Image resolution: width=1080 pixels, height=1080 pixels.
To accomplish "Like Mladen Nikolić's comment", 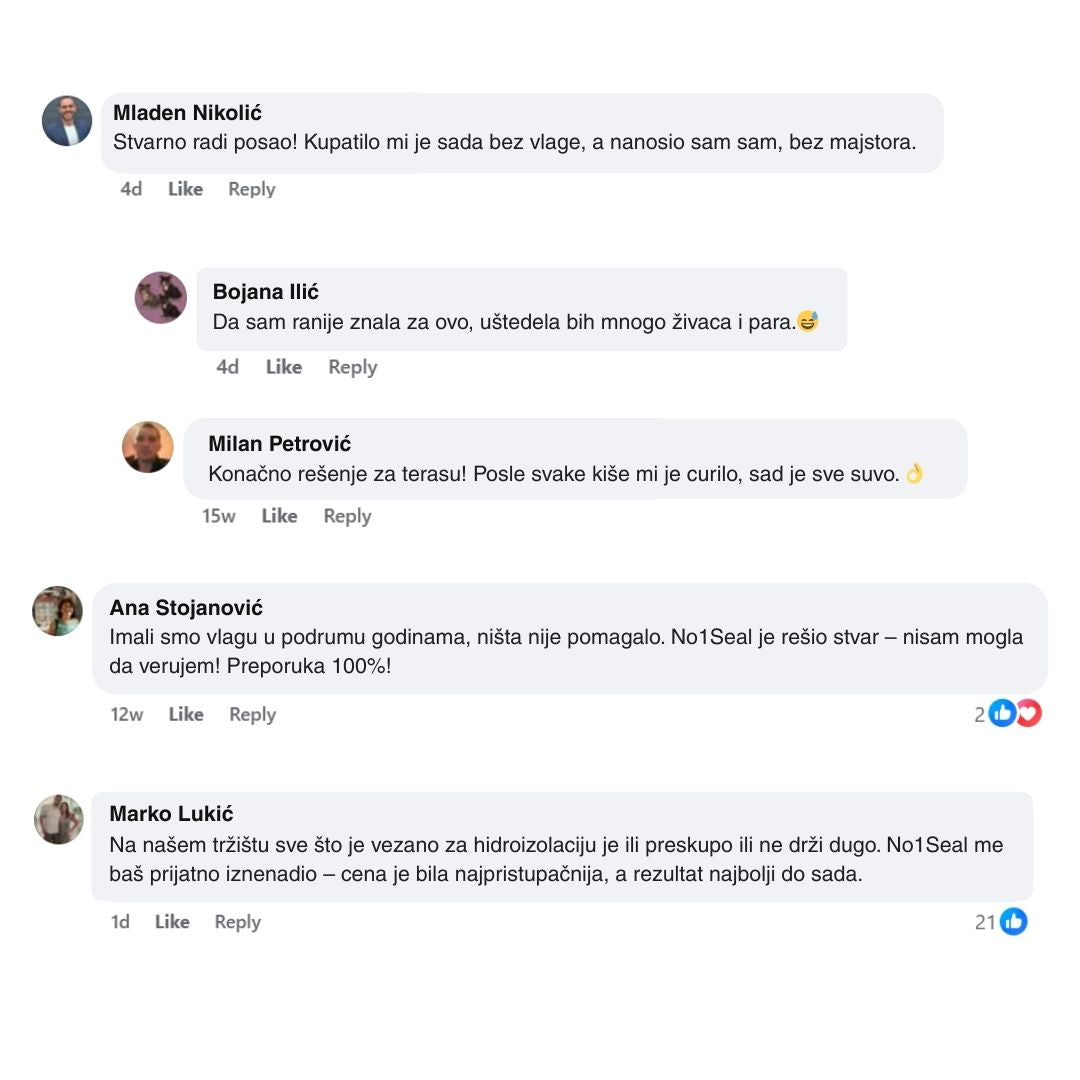I will (185, 189).
